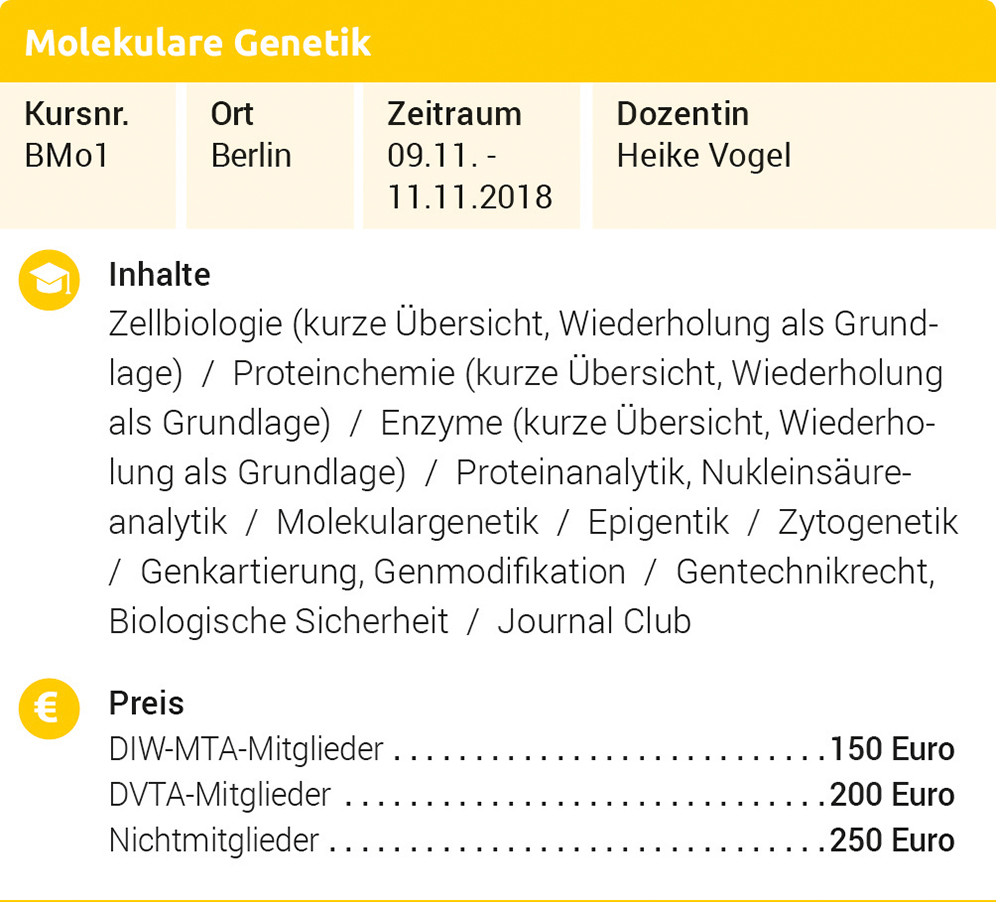Select the Zeitraum date 11.11.2018
This screenshot has height=902, width=996.
click(x=470, y=196)
